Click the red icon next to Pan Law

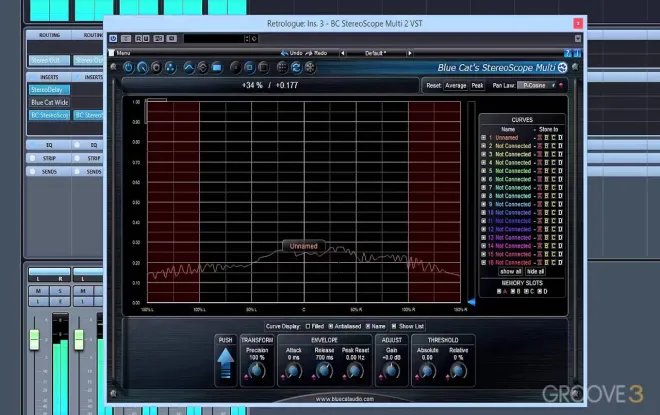[561, 85]
